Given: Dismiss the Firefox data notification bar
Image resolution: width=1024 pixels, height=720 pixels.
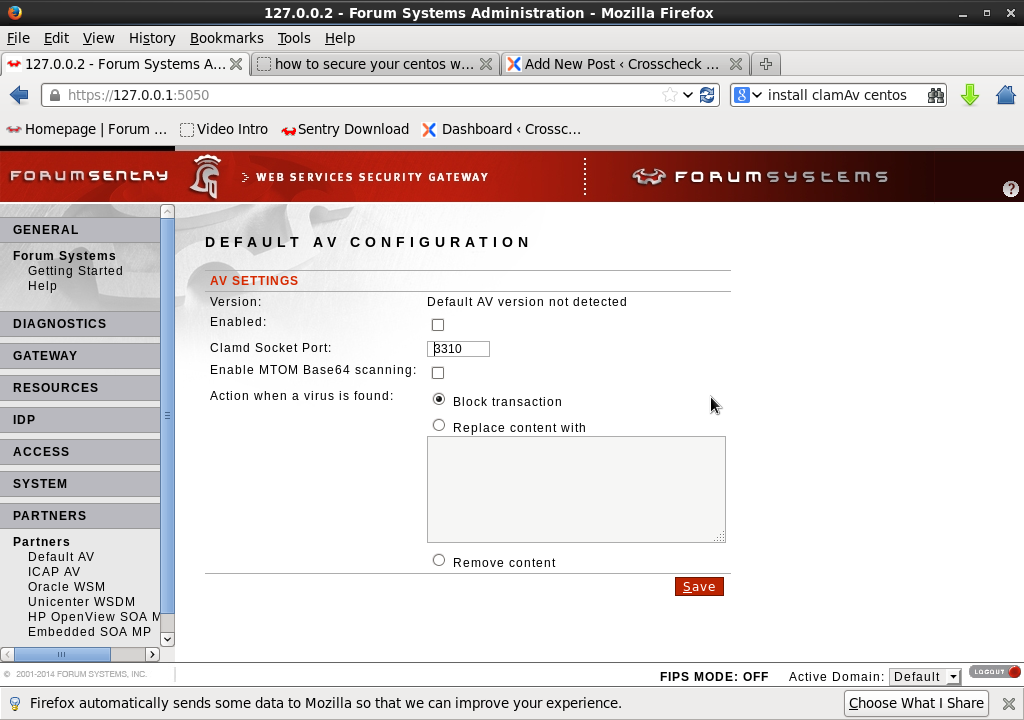Looking at the screenshot, I should coord(1008,704).
